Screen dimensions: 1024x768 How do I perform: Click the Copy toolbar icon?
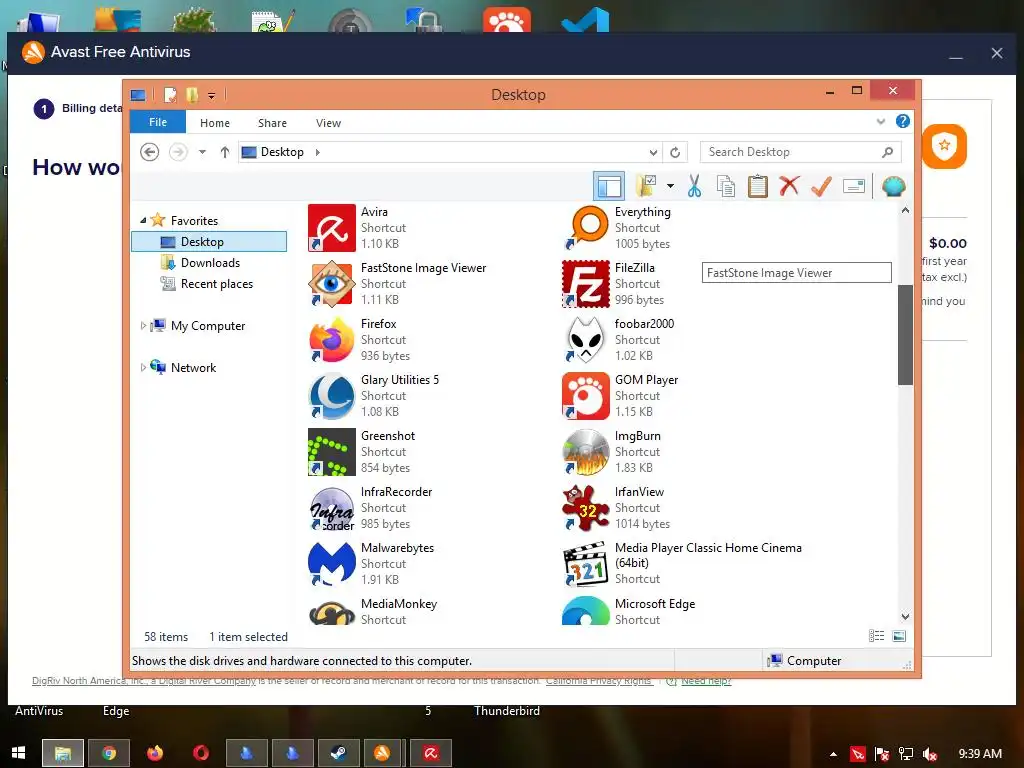pos(726,186)
